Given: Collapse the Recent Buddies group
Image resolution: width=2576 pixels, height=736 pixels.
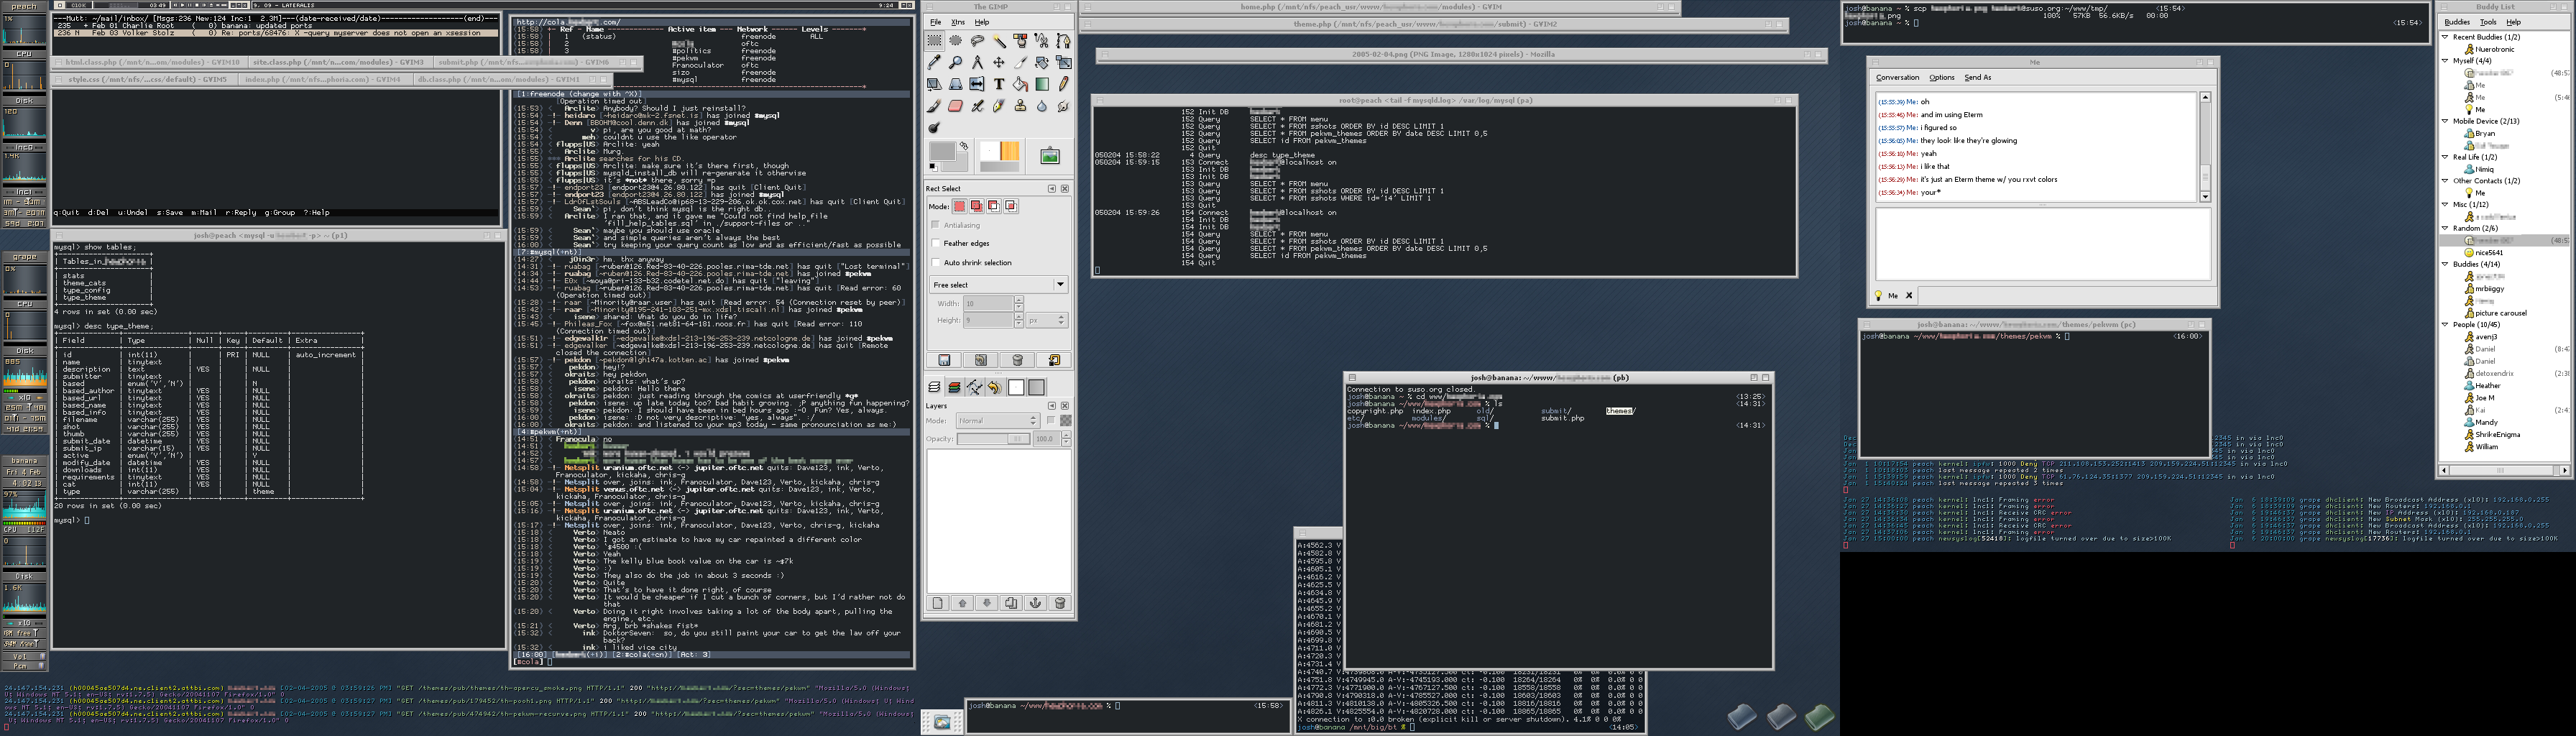Looking at the screenshot, I should click(2446, 37).
